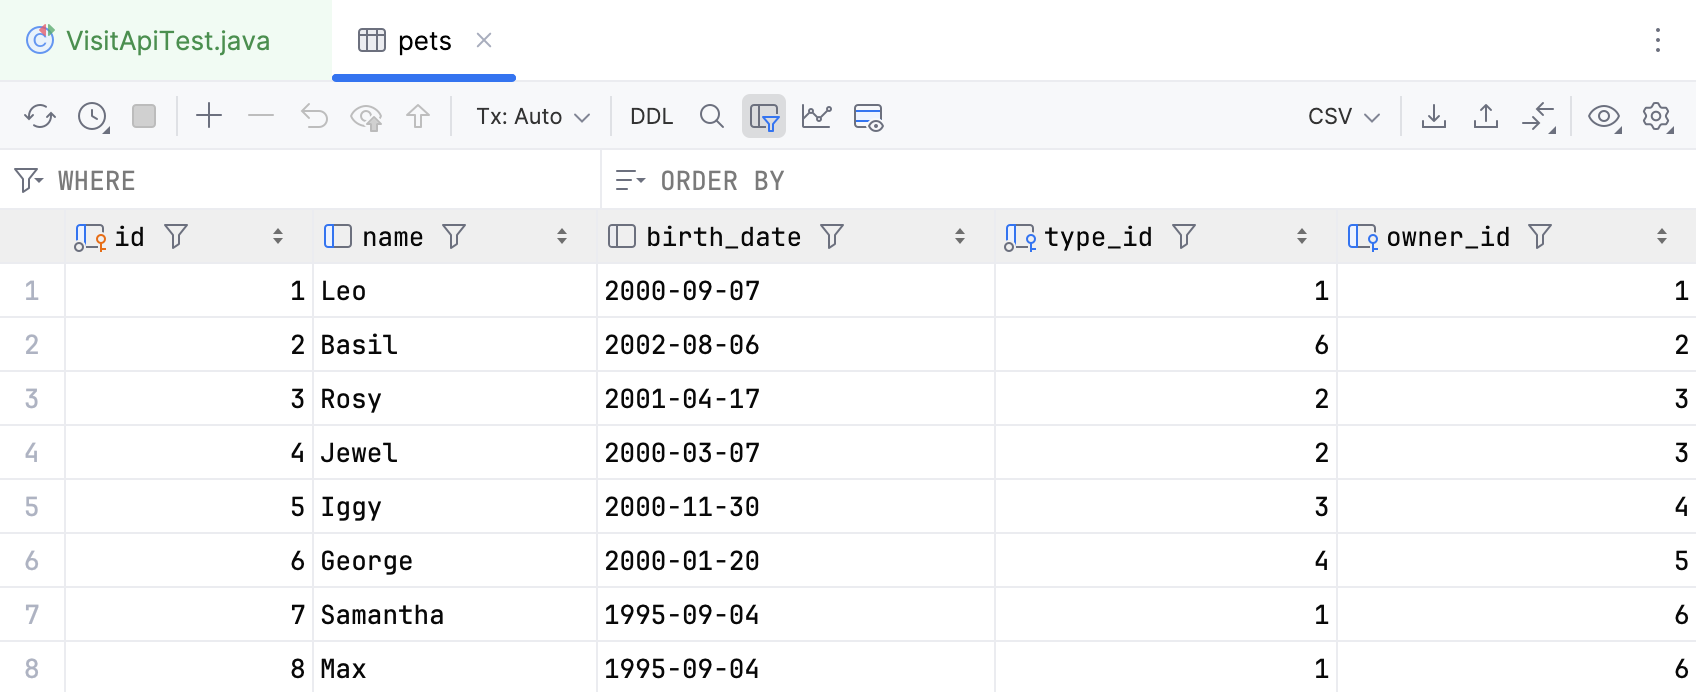The width and height of the screenshot is (1696, 692).
Task: Click the export data download icon
Action: tap(1433, 116)
